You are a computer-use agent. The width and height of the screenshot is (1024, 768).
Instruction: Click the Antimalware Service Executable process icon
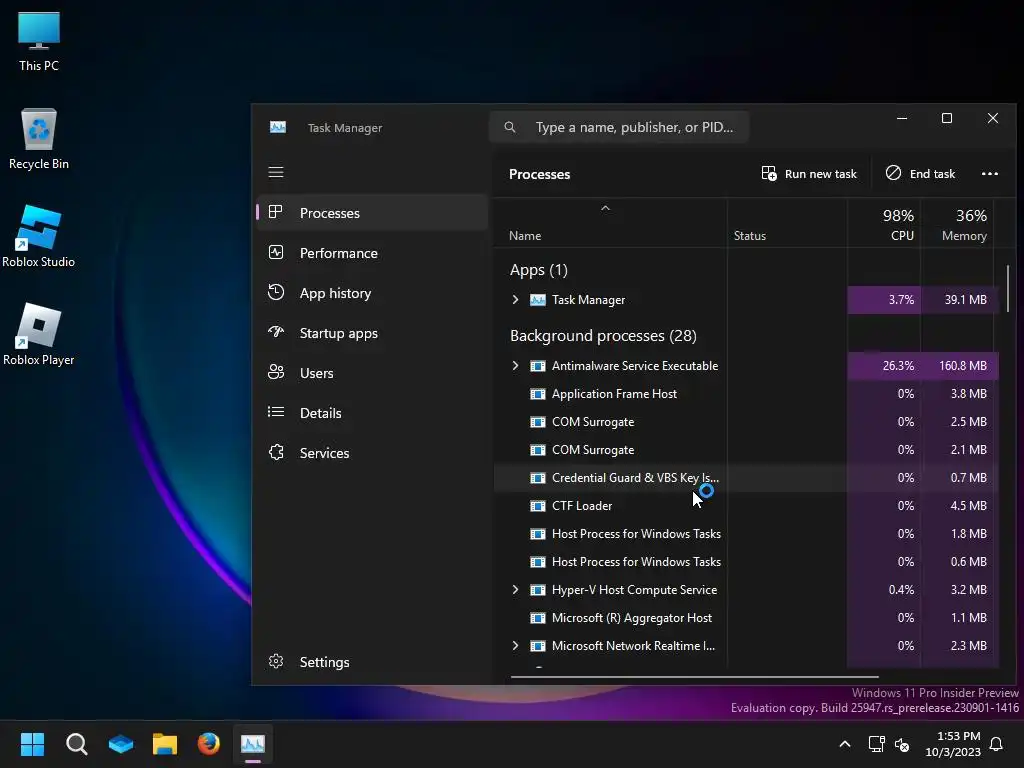(537, 366)
